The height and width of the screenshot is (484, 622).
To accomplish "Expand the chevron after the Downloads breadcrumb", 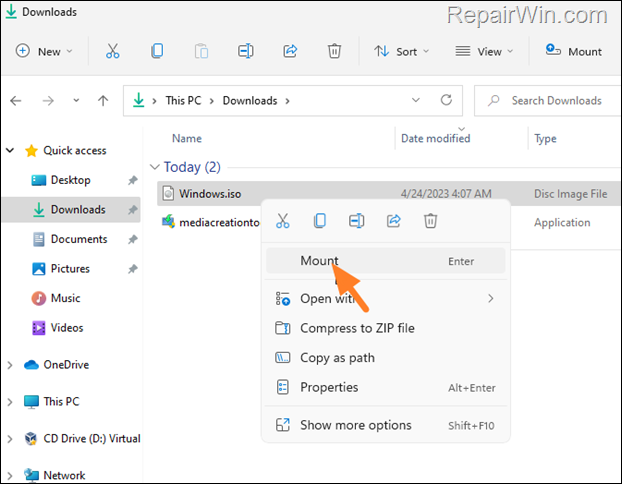I will (288, 101).
